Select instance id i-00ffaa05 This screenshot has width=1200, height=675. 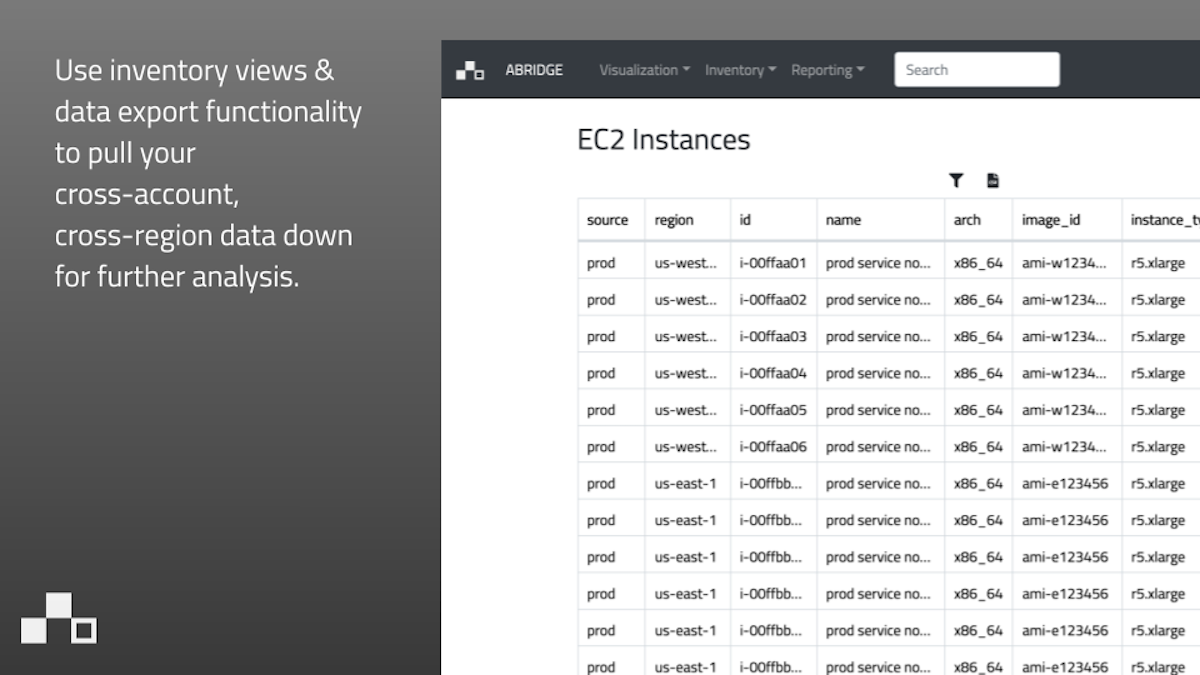click(x=773, y=410)
